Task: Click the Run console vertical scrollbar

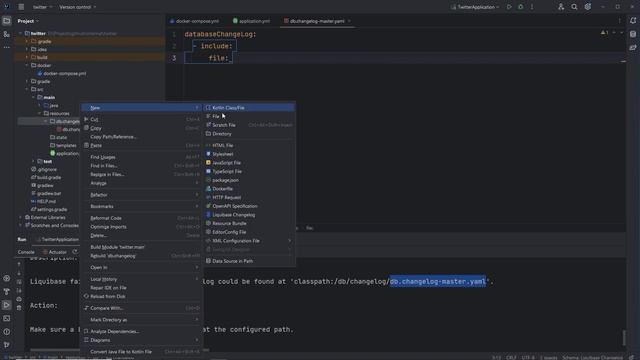Action: (x=624, y=337)
